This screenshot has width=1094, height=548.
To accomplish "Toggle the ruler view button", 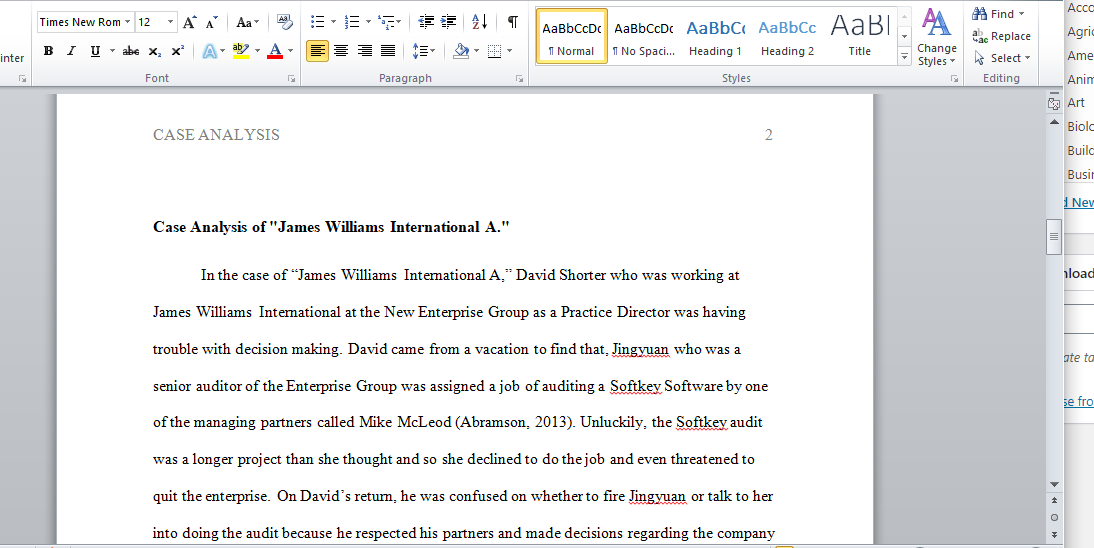I will click(x=1054, y=103).
